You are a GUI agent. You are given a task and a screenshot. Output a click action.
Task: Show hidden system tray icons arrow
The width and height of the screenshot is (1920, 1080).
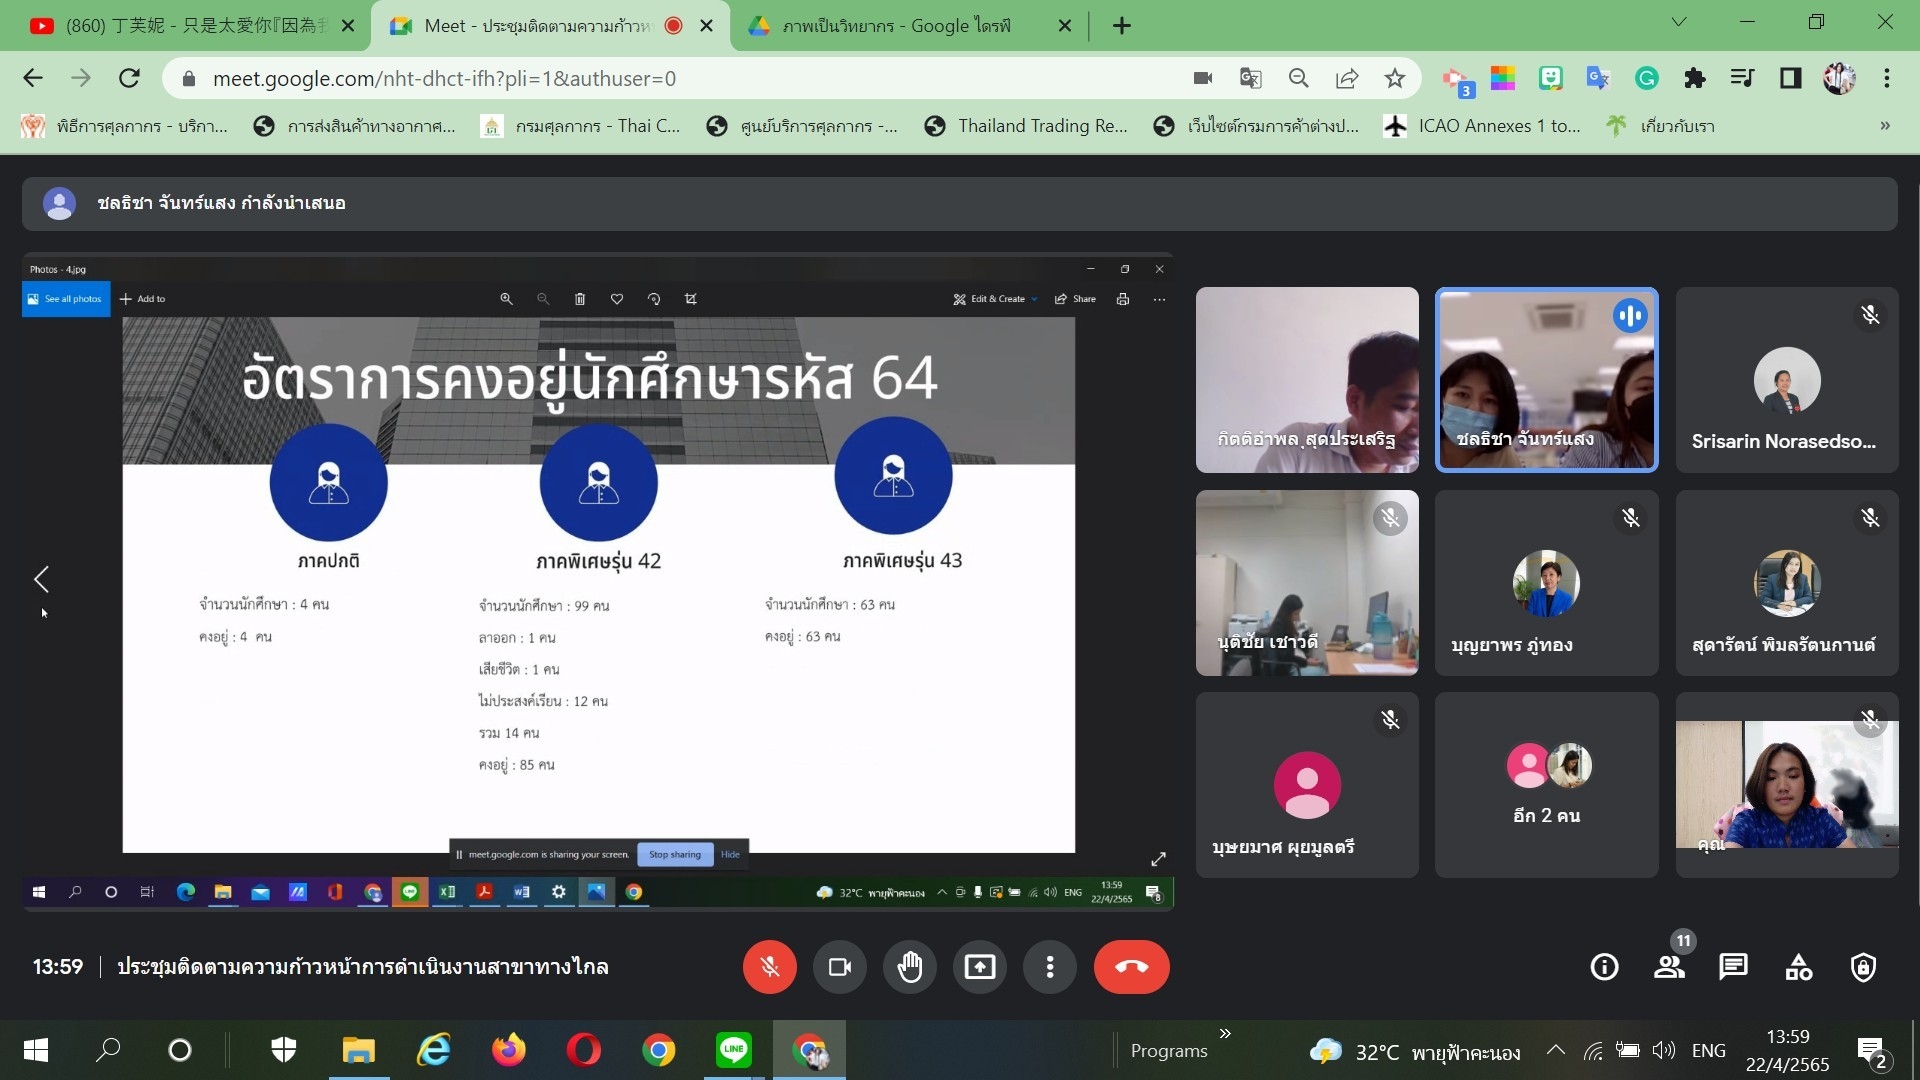point(1555,1050)
